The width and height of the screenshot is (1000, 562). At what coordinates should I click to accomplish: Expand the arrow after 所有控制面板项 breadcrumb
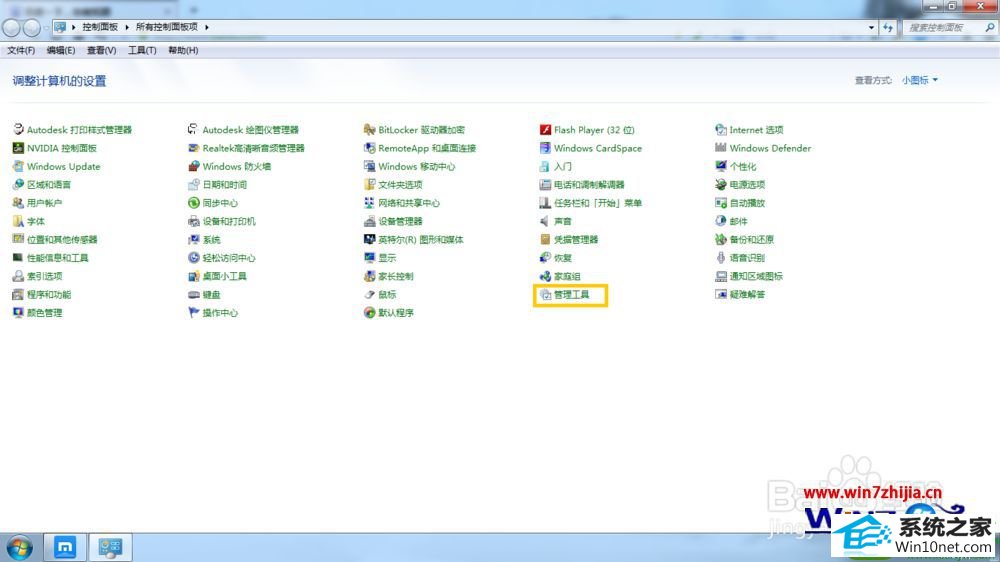pyautogui.click(x=207, y=27)
